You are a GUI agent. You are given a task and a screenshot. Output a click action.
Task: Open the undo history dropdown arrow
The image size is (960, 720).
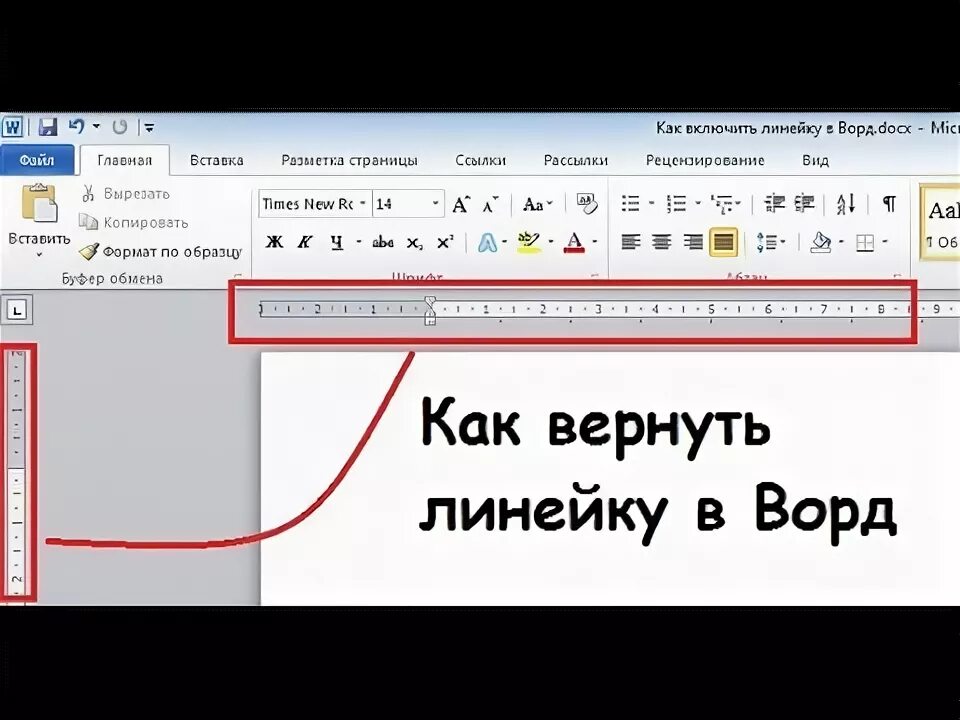point(96,127)
